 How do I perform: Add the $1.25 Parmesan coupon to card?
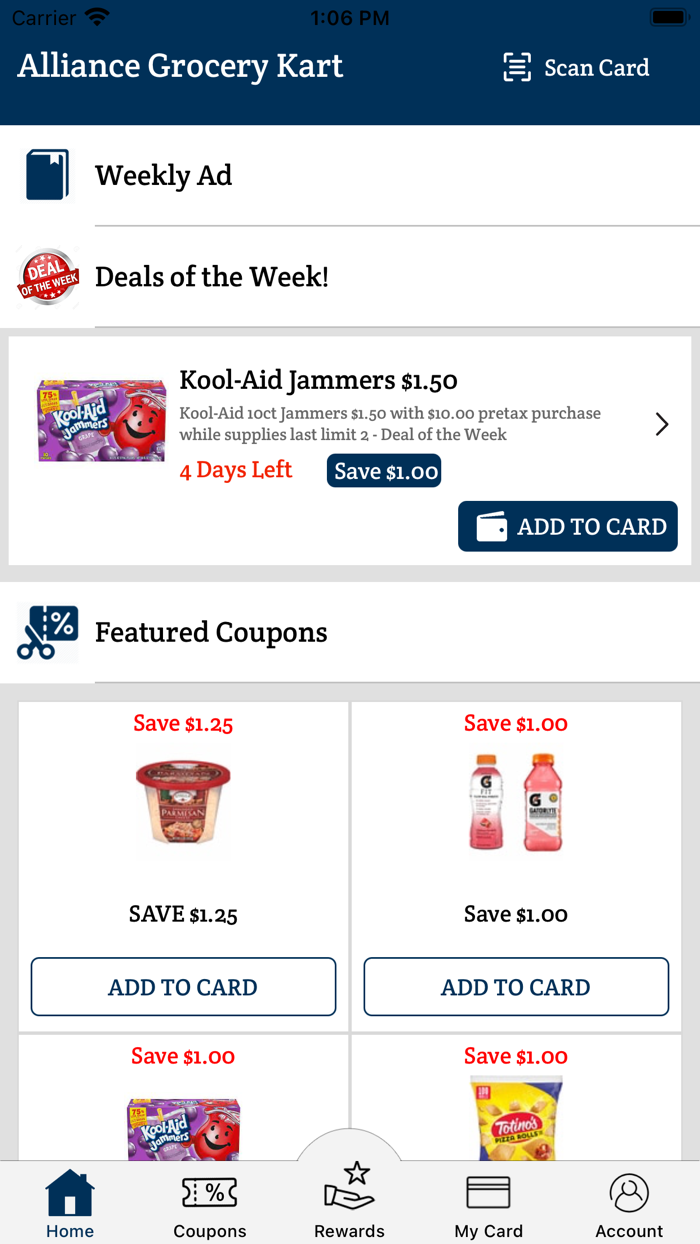pos(183,987)
